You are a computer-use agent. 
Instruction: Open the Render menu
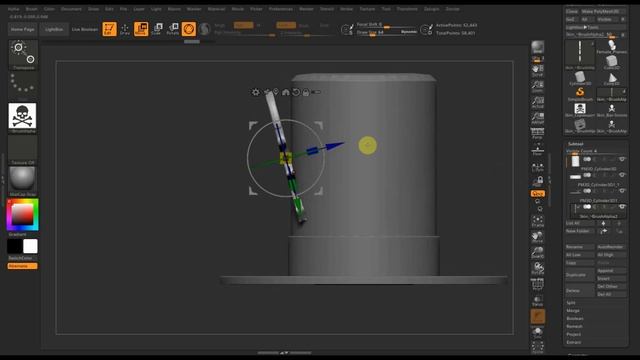[x=306, y=9]
